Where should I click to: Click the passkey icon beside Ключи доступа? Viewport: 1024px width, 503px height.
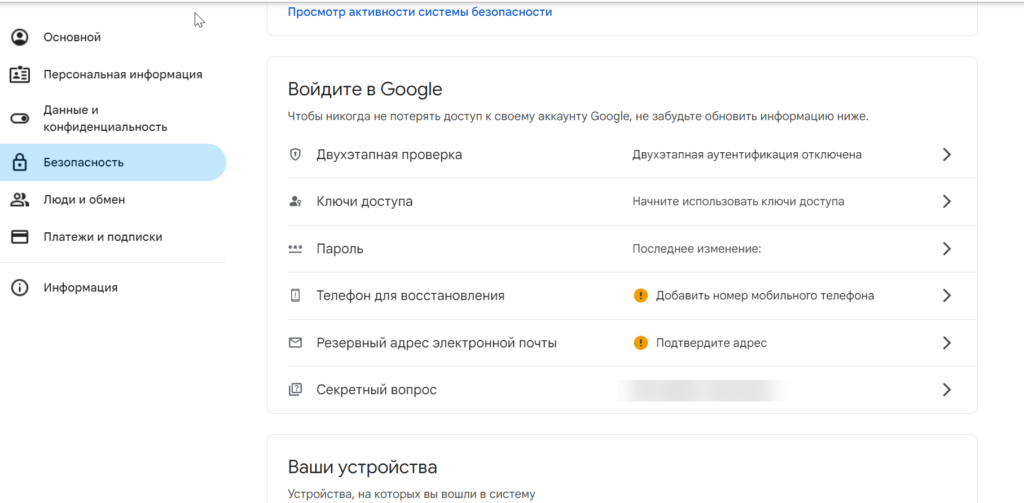(x=295, y=202)
